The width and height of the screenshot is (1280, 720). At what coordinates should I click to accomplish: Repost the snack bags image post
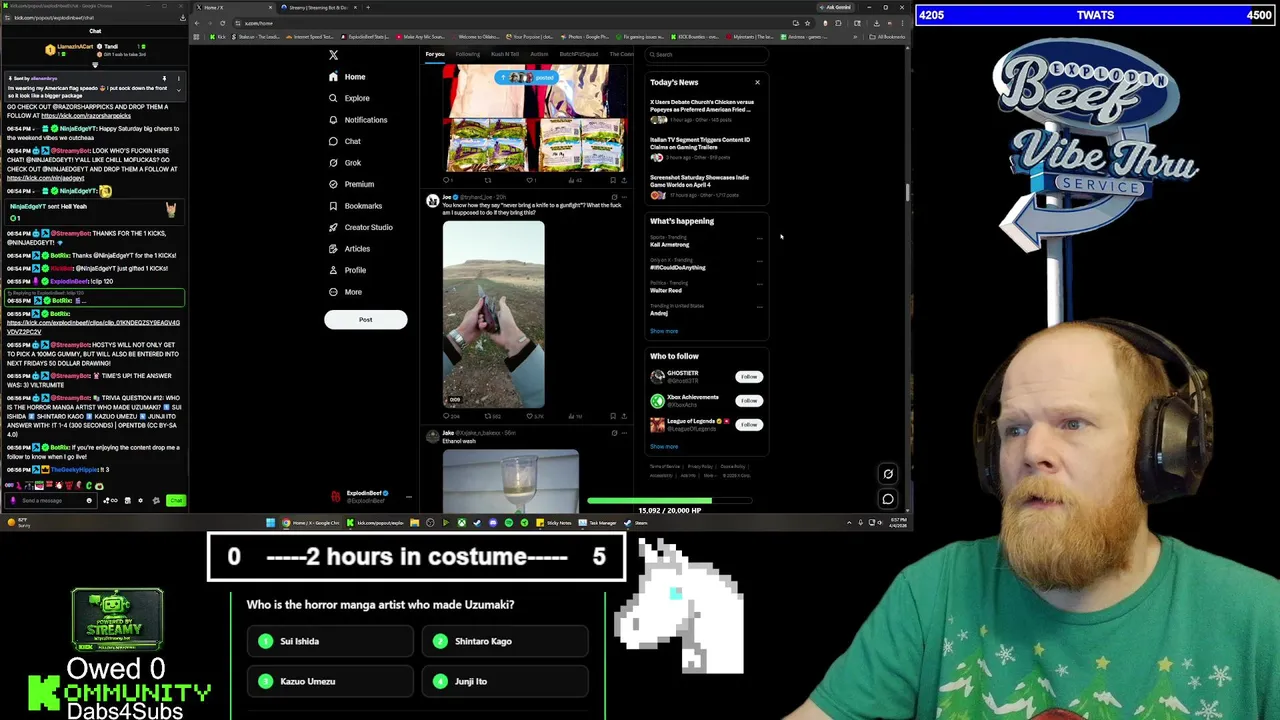[488, 180]
